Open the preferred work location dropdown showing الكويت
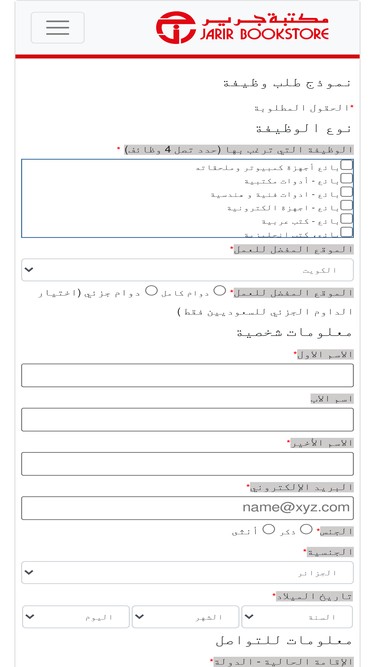Image resolution: width=375 pixels, height=667 pixels. click(188, 270)
